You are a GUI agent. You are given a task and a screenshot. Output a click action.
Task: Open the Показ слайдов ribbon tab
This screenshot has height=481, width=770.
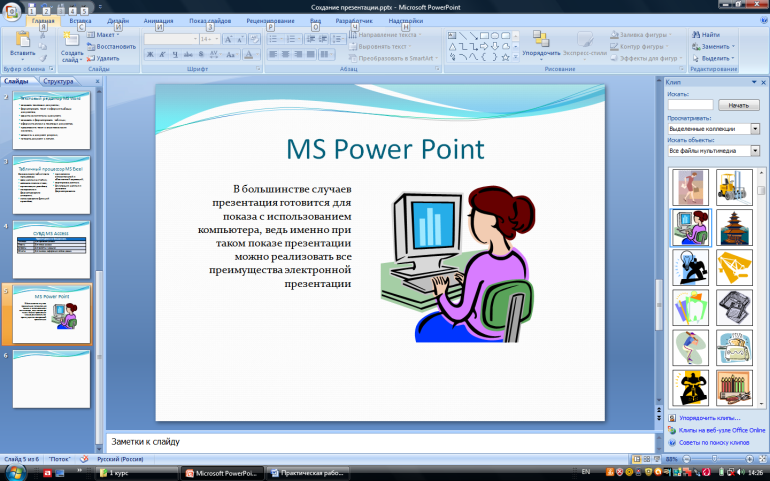(210, 21)
